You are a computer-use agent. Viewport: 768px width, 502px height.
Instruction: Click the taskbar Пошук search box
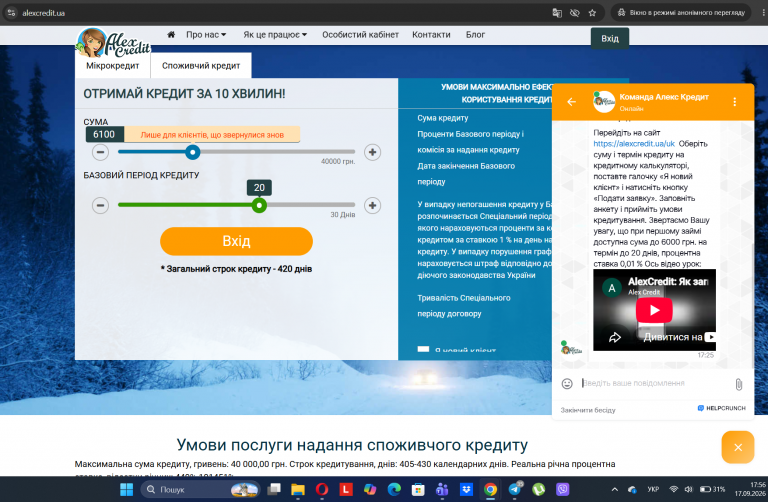pos(200,489)
